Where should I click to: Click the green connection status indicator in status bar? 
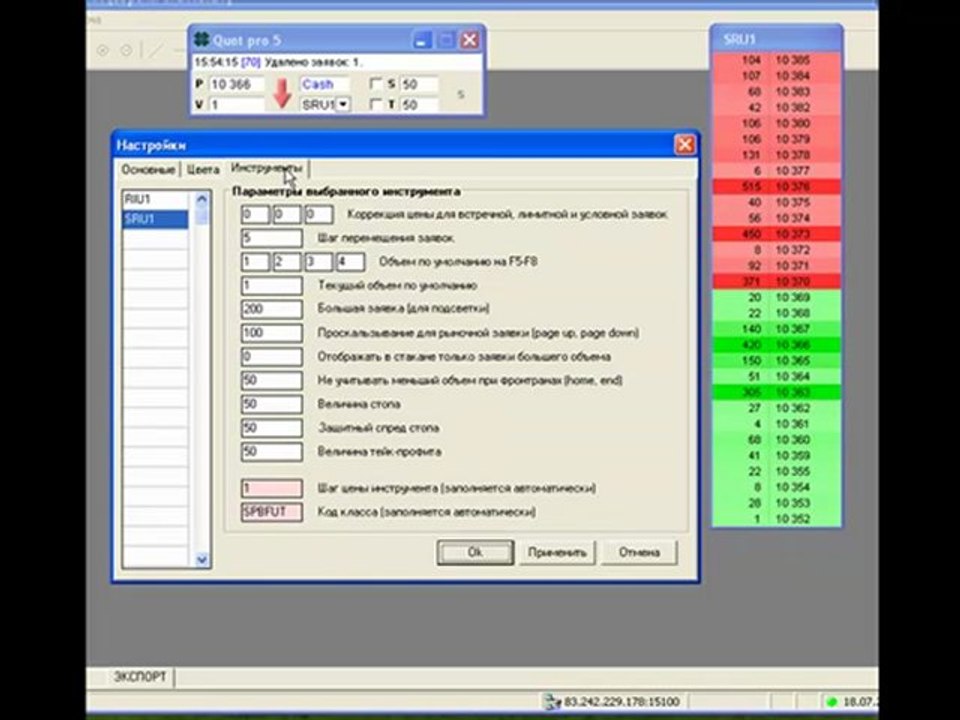(x=831, y=702)
